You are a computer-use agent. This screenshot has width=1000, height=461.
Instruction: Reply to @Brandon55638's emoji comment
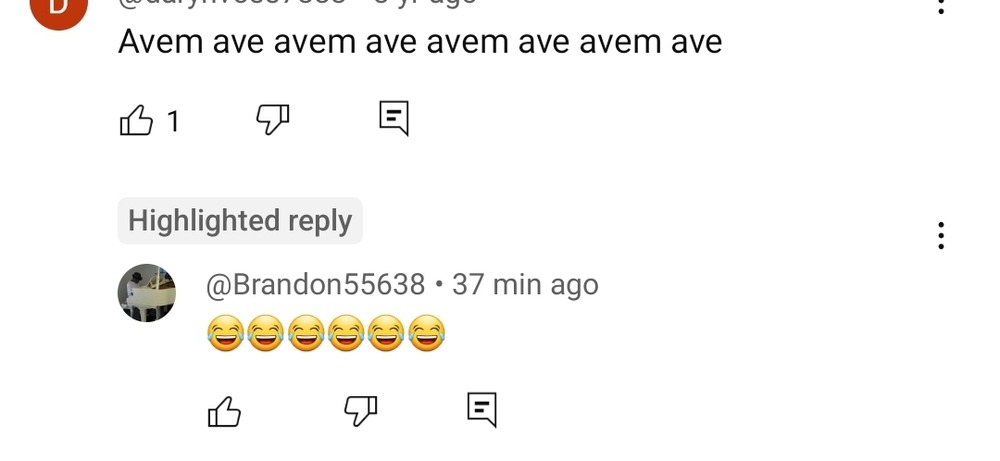click(482, 409)
